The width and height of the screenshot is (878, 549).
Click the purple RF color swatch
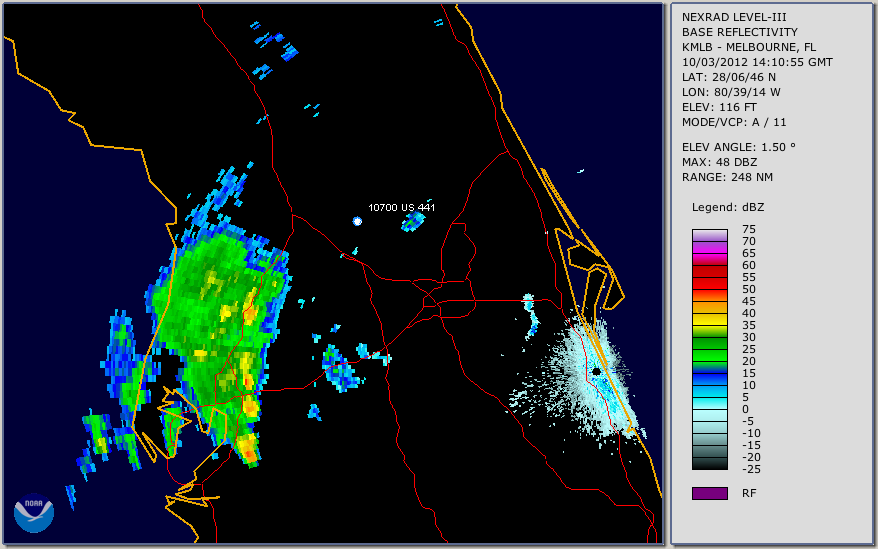(x=709, y=493)
